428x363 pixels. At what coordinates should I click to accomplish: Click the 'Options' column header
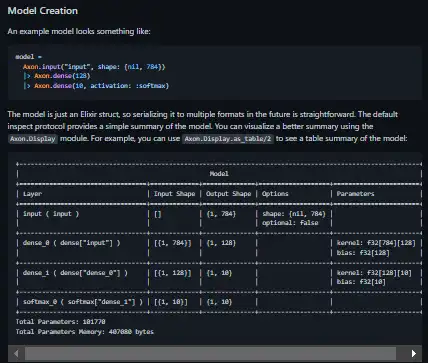pos(275,194)
